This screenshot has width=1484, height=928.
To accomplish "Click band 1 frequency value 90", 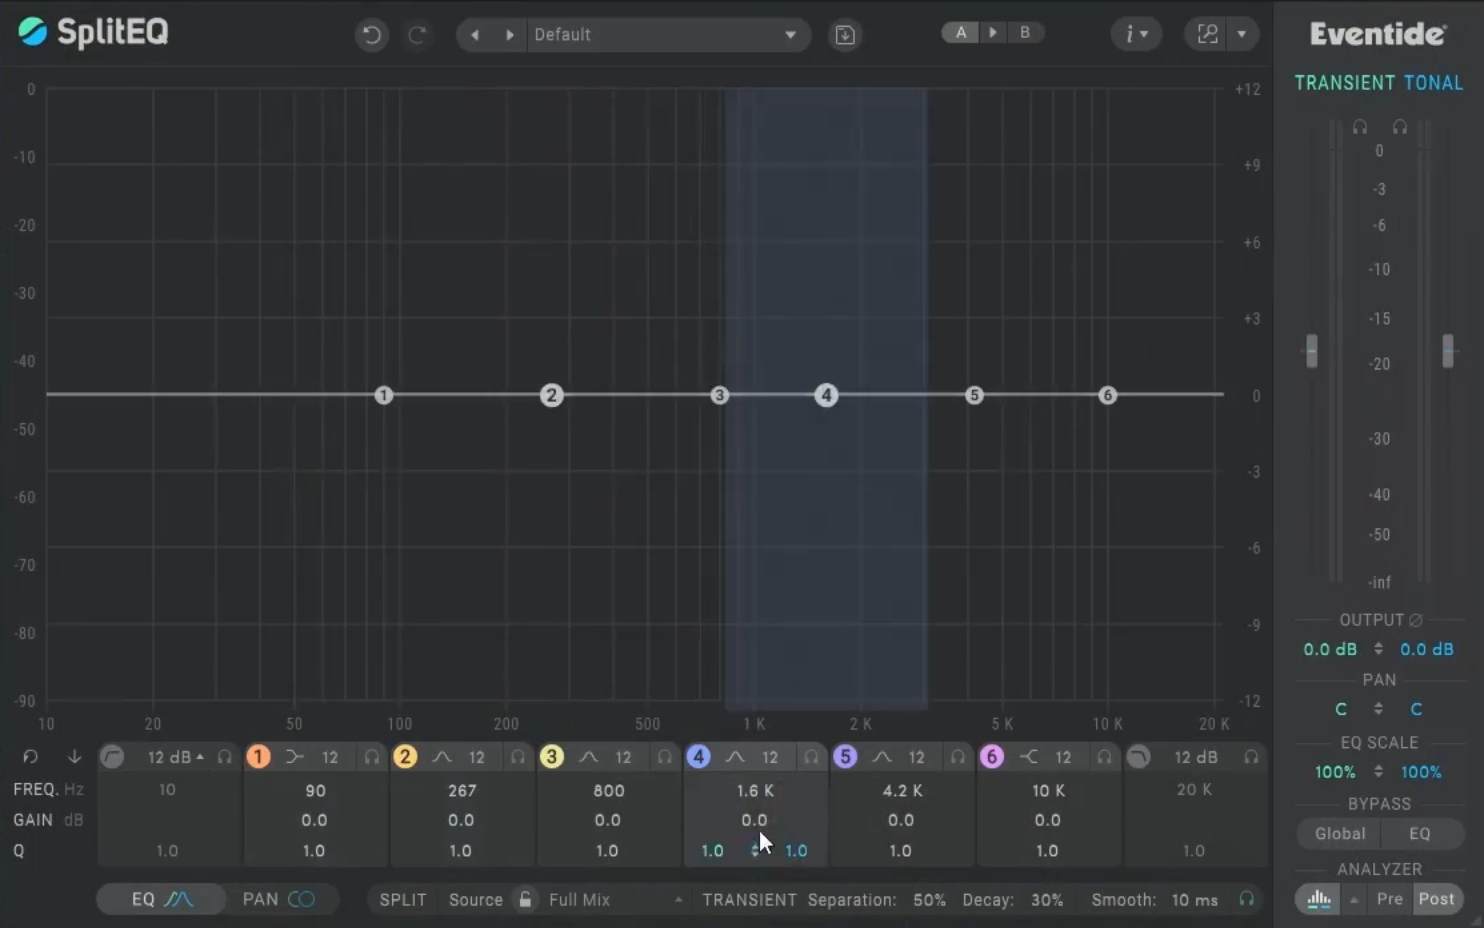I will 315,790.
